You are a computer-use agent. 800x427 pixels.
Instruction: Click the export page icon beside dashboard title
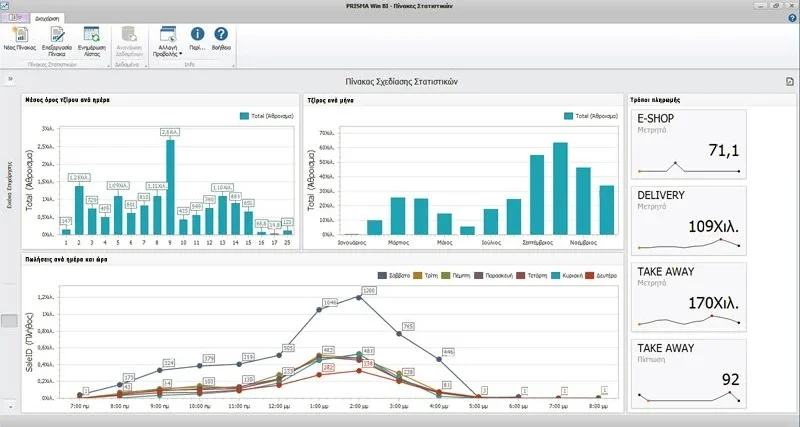pyautogui.click(x=790, y=81)
